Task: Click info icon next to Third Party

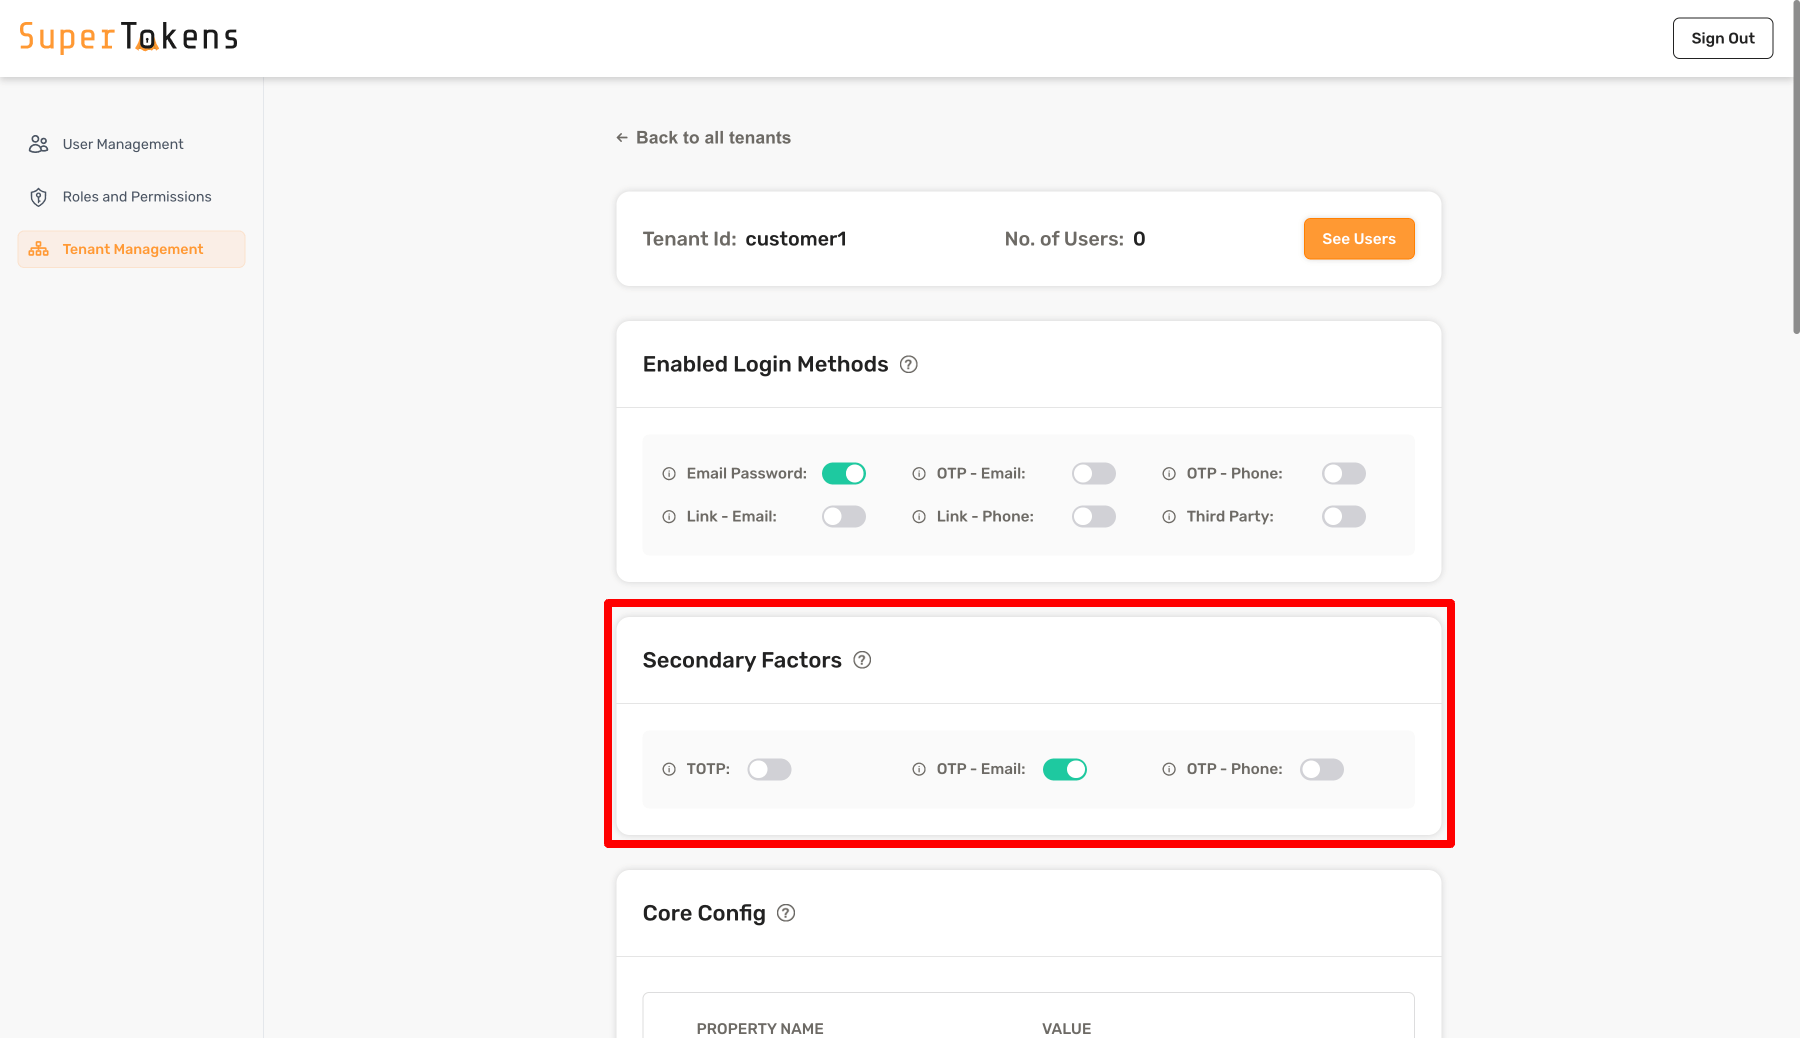Action: coord(1169,517)
